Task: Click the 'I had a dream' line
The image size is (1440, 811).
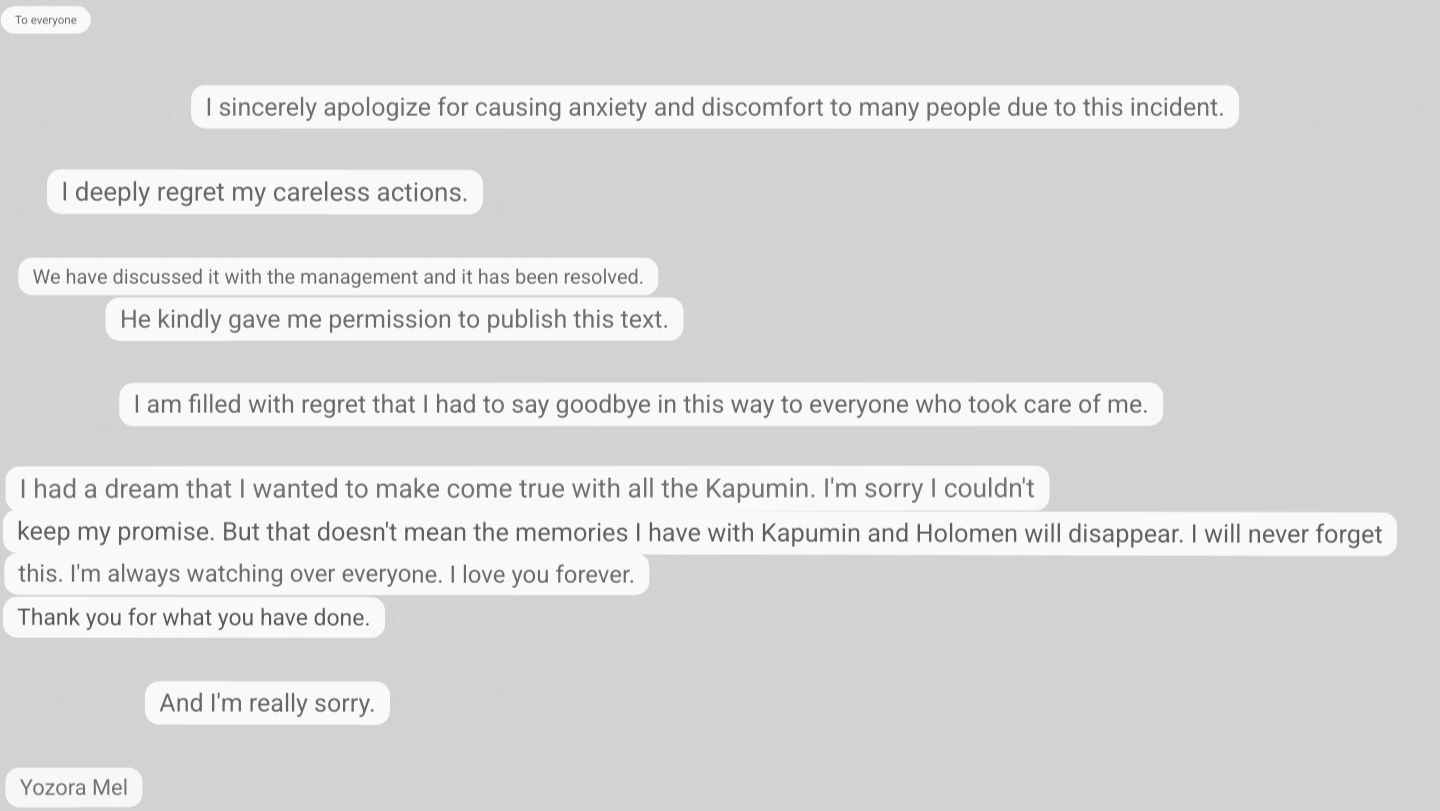Action: (527, 488)
